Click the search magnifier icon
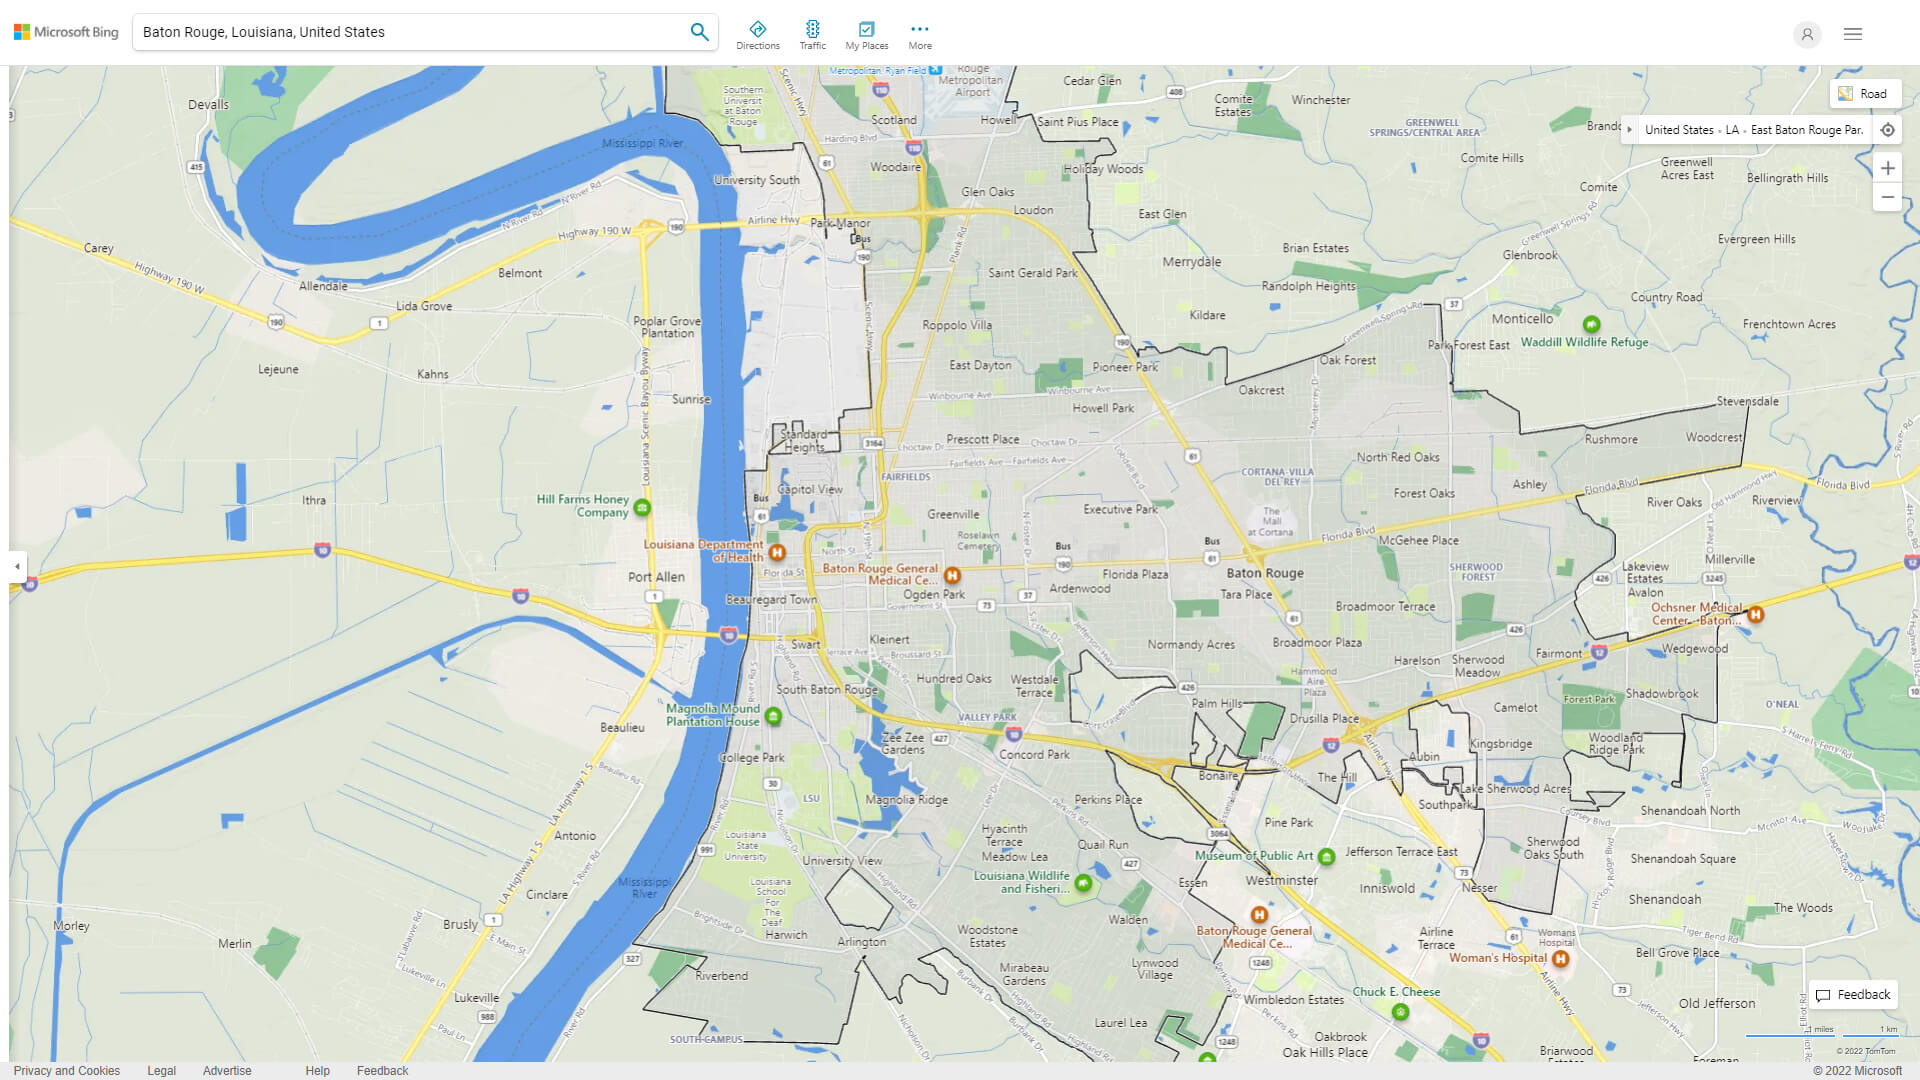The height and width of the screenshot is (1080, 1920). (x=700, y=31)
